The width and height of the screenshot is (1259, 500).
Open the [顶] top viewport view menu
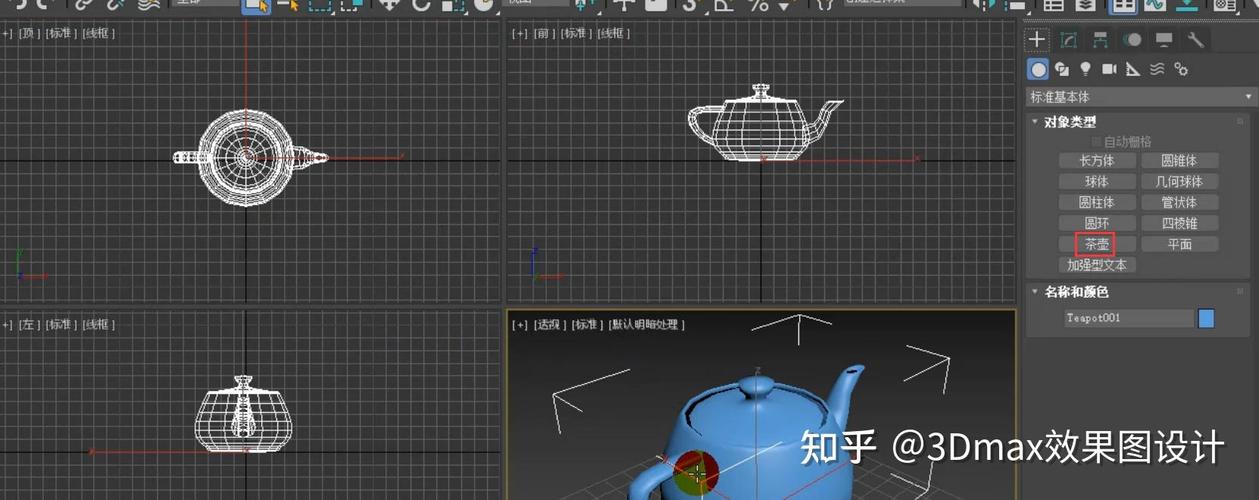30,33
